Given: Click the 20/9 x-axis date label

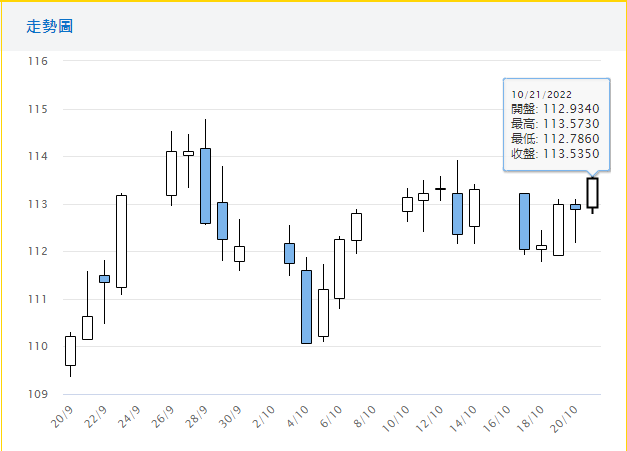Looking at the screenshot, I should [64, 417].
